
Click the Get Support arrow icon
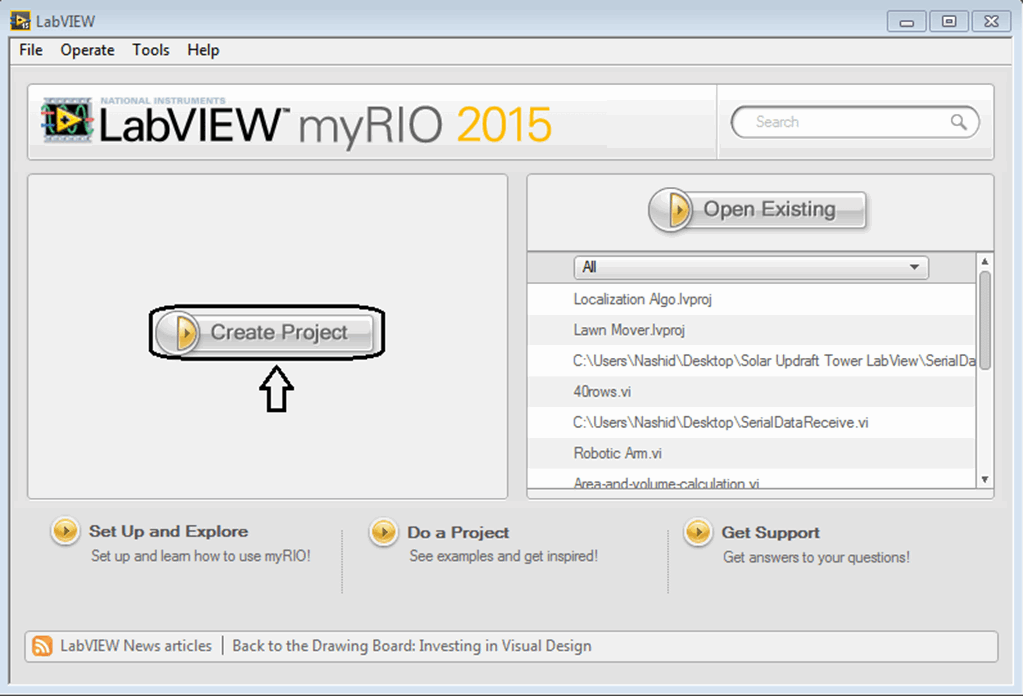pyautogui.click(x=697, y=533)
